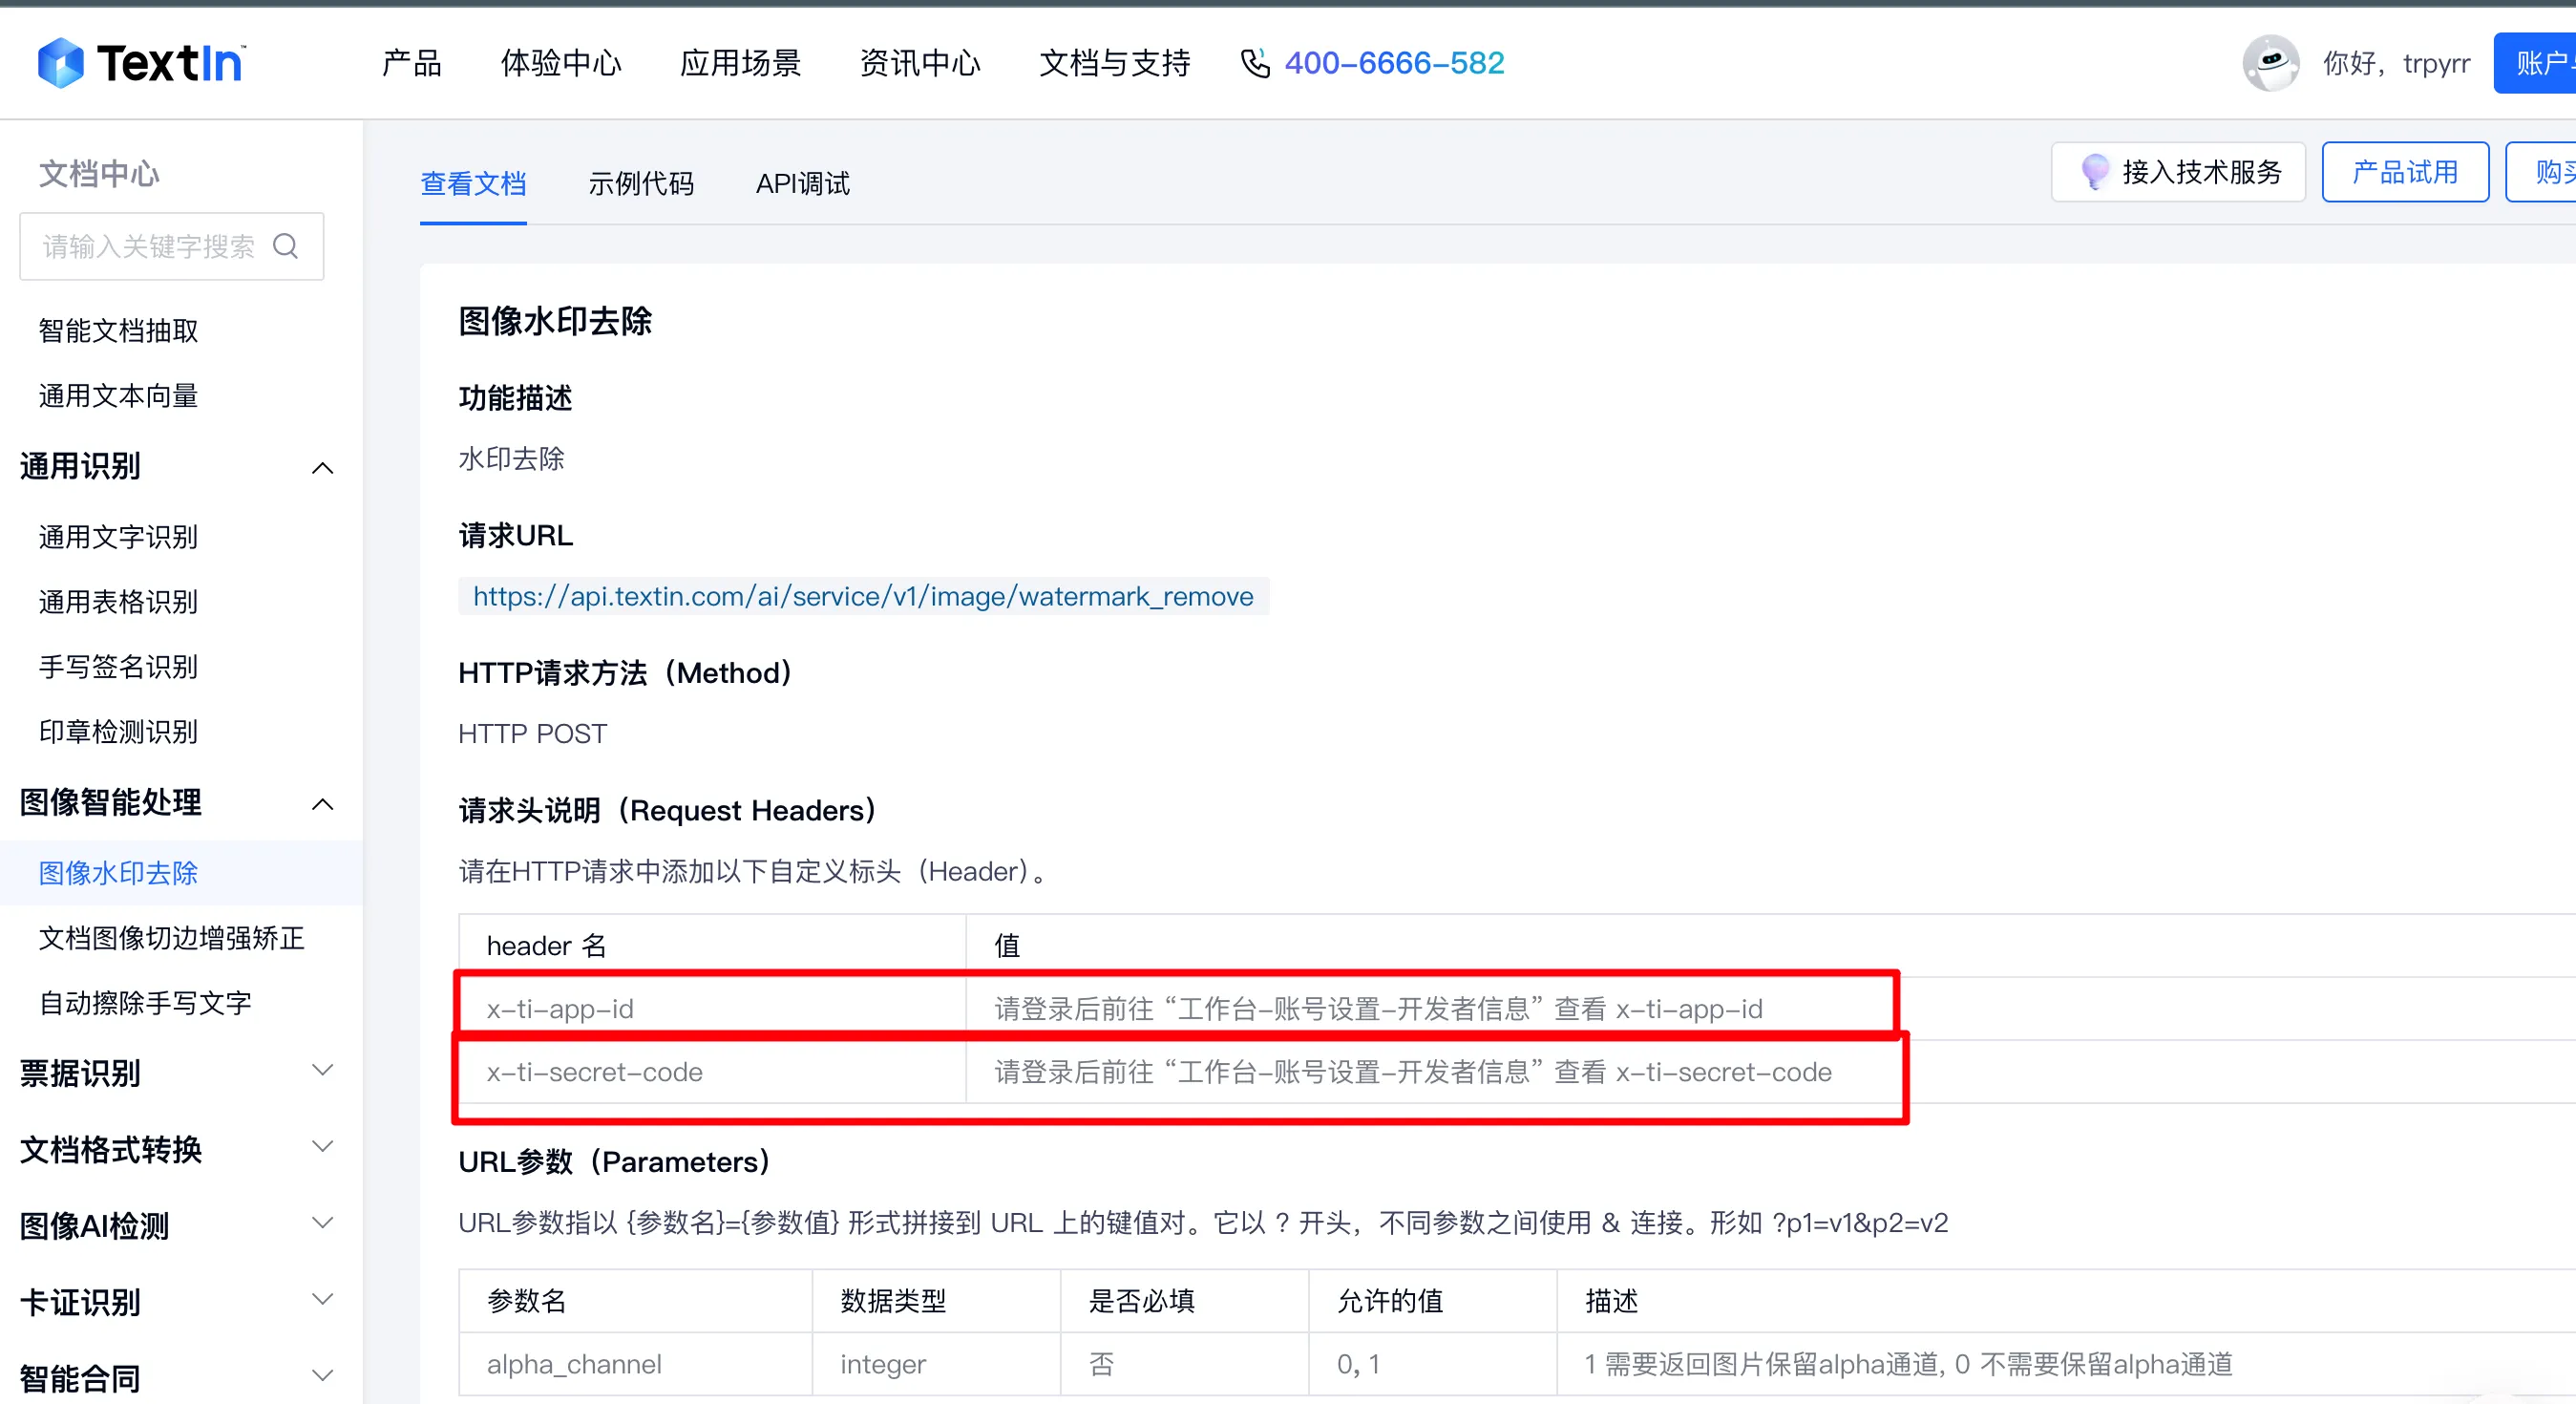Click the TextIn logo
This screenshot has width=2576, height=1404.
point(141,63)
